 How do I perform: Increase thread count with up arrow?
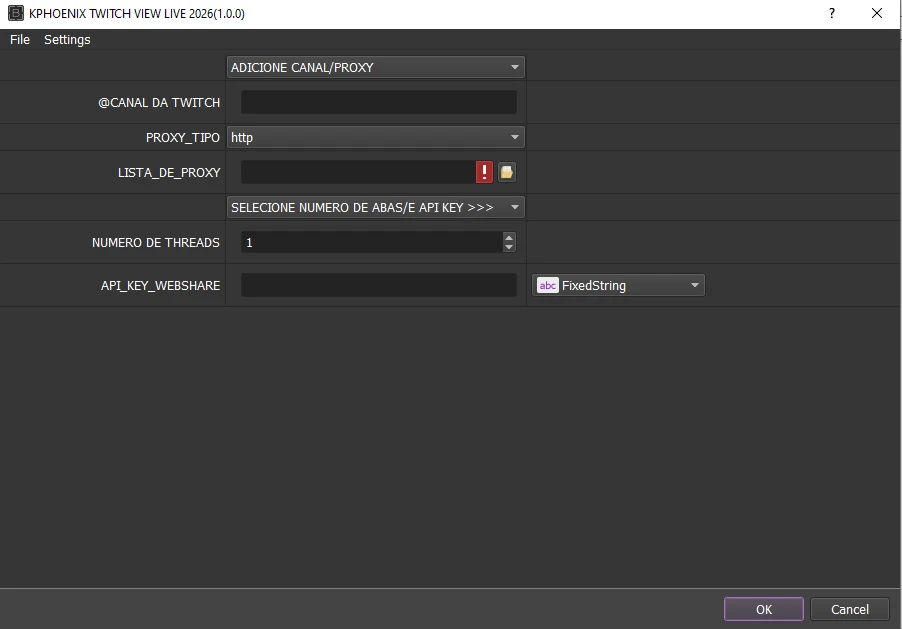pyautogui.click(x=509, y=237)
